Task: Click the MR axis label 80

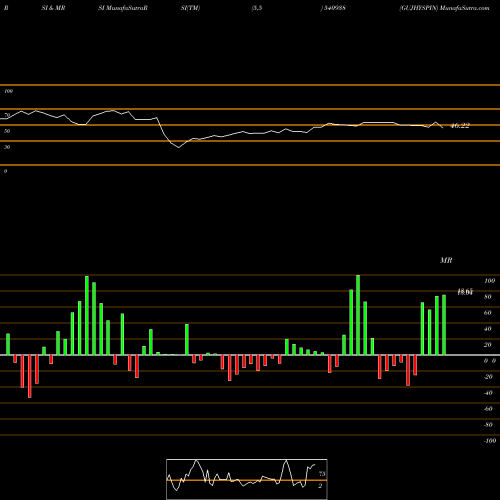Action: pos(488,297)
